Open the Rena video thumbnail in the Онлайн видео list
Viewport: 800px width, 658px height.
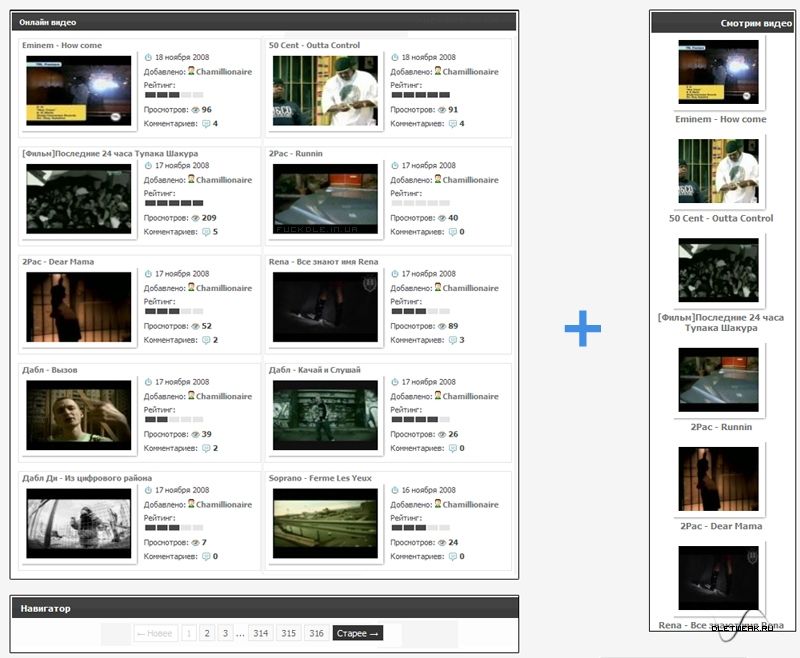point(326,307)
